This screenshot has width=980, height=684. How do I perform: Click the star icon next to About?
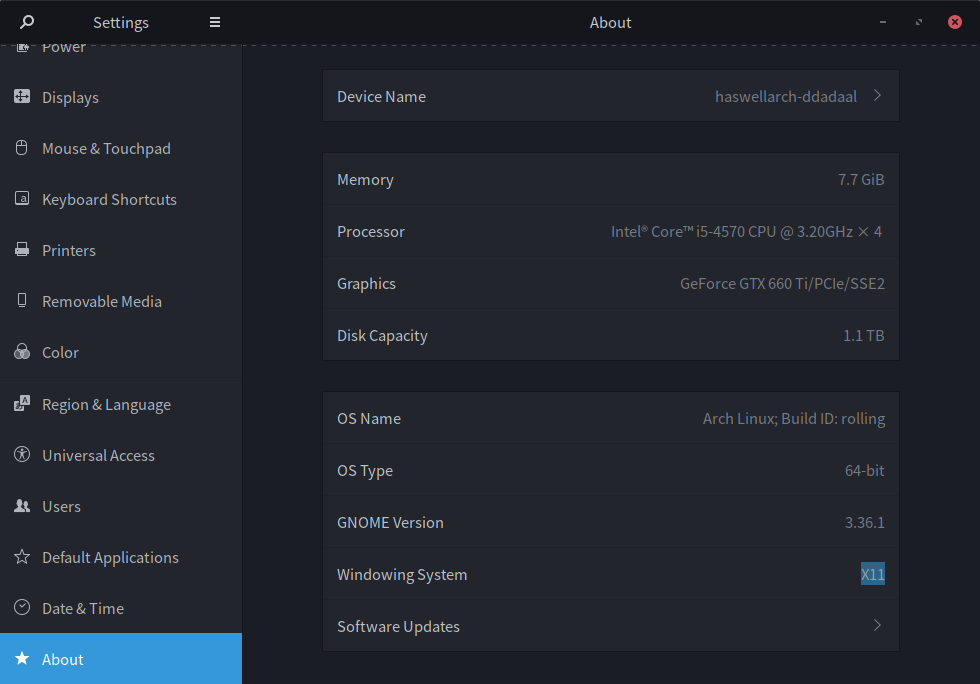[x=20, y=659]
